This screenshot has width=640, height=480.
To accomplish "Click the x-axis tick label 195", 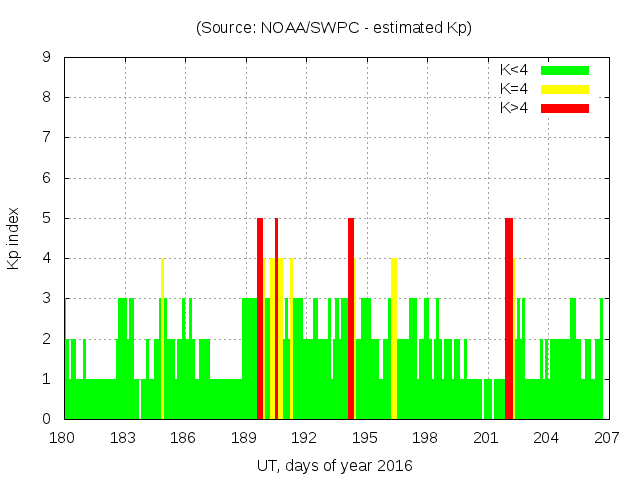I will click(x=365, y=438).
